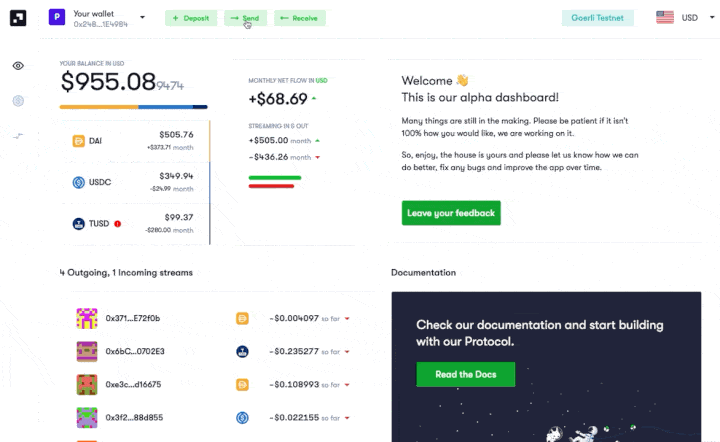The width and height of the screenshot is (720, 442).
Task: Click Leave your feedback button
Action: pyautogui.click(x=451, y=213)
